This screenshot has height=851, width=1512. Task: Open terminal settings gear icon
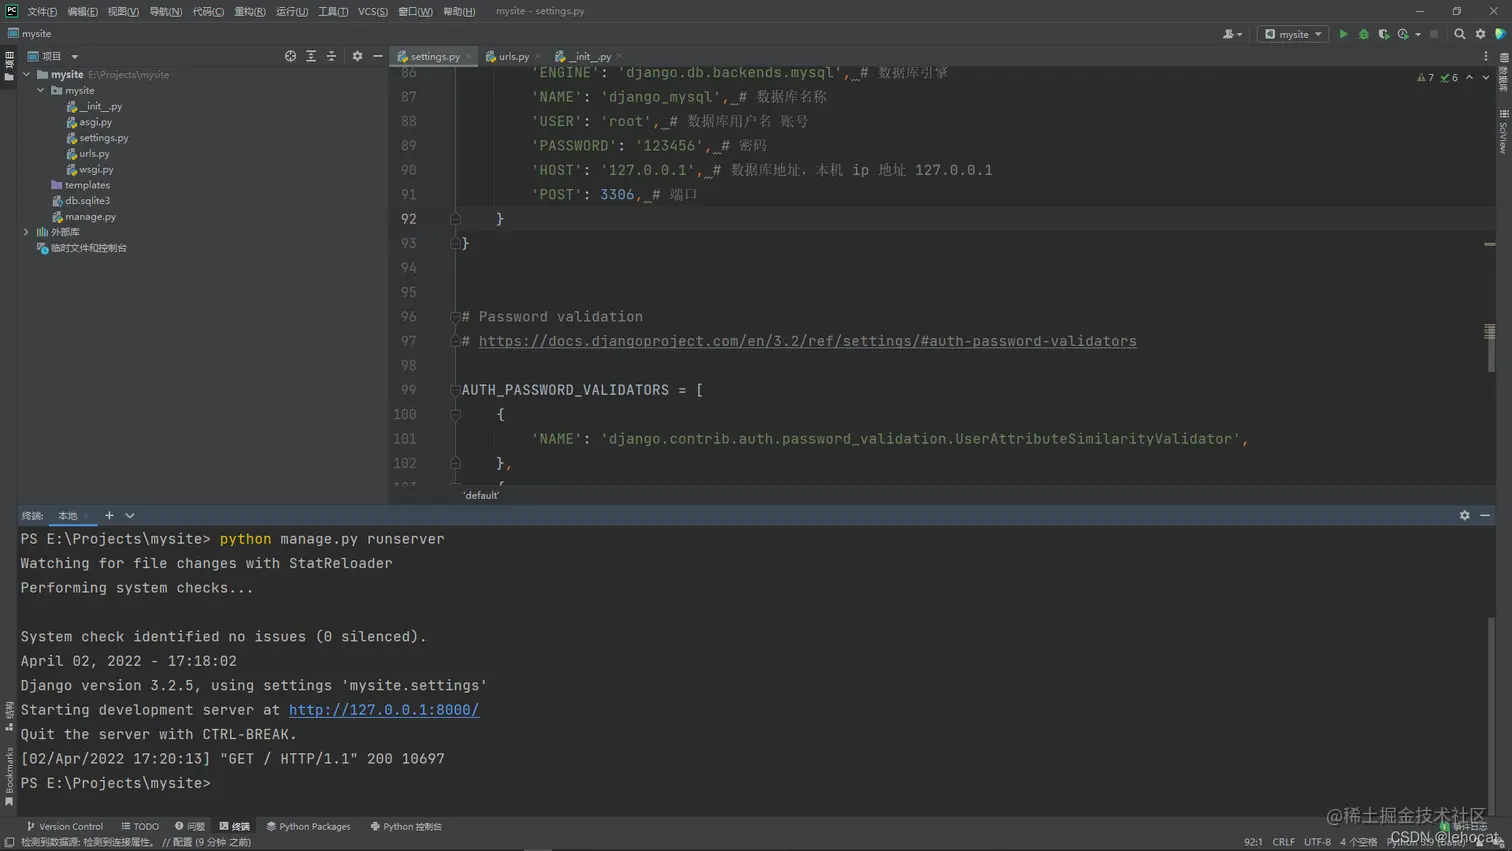(1464, 515)
